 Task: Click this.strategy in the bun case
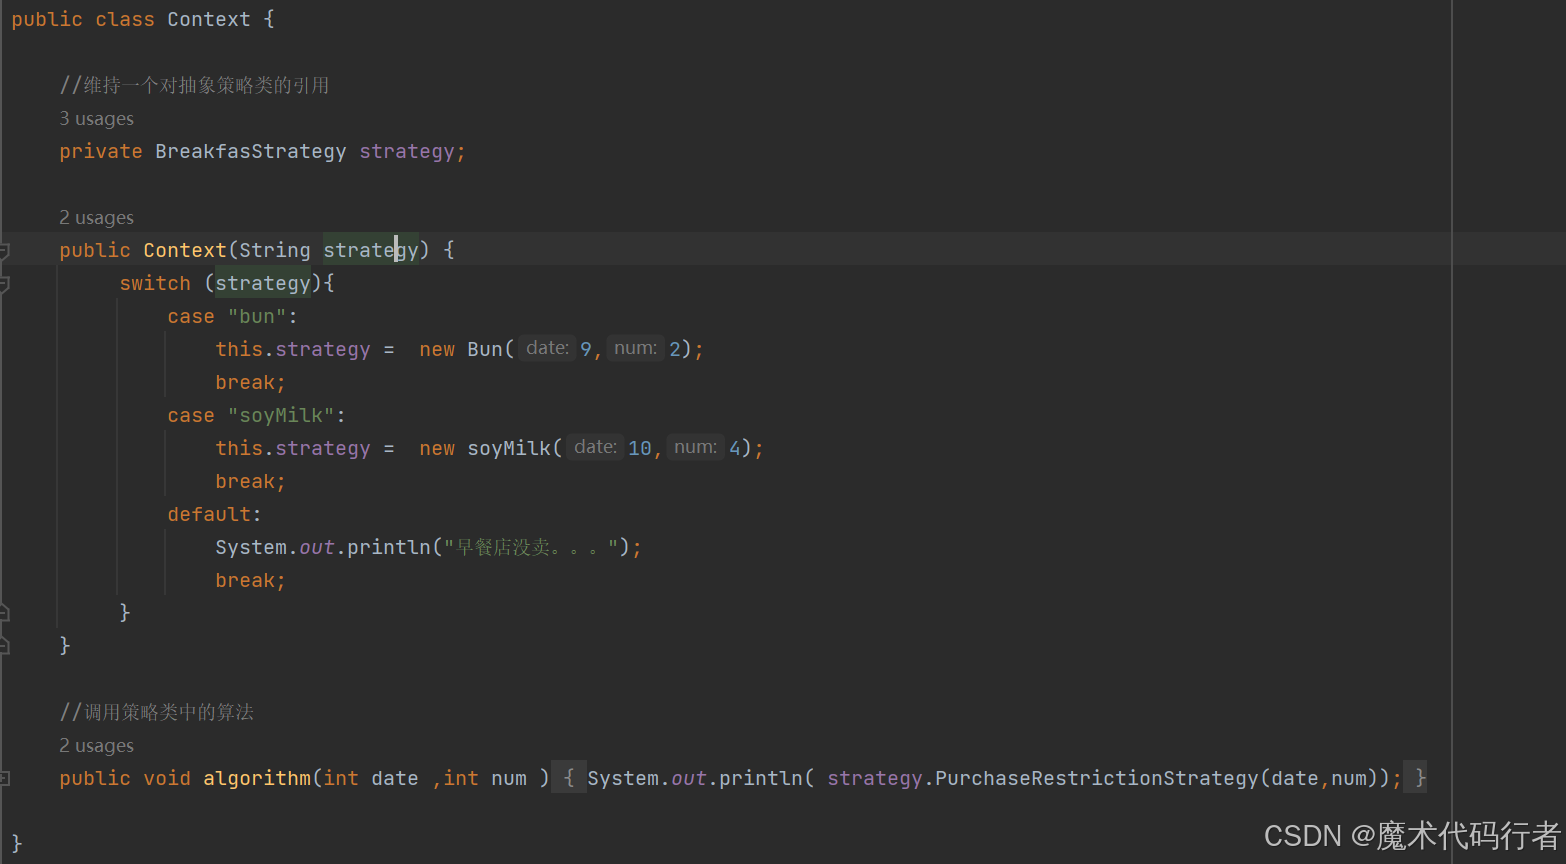click(293, 349)
